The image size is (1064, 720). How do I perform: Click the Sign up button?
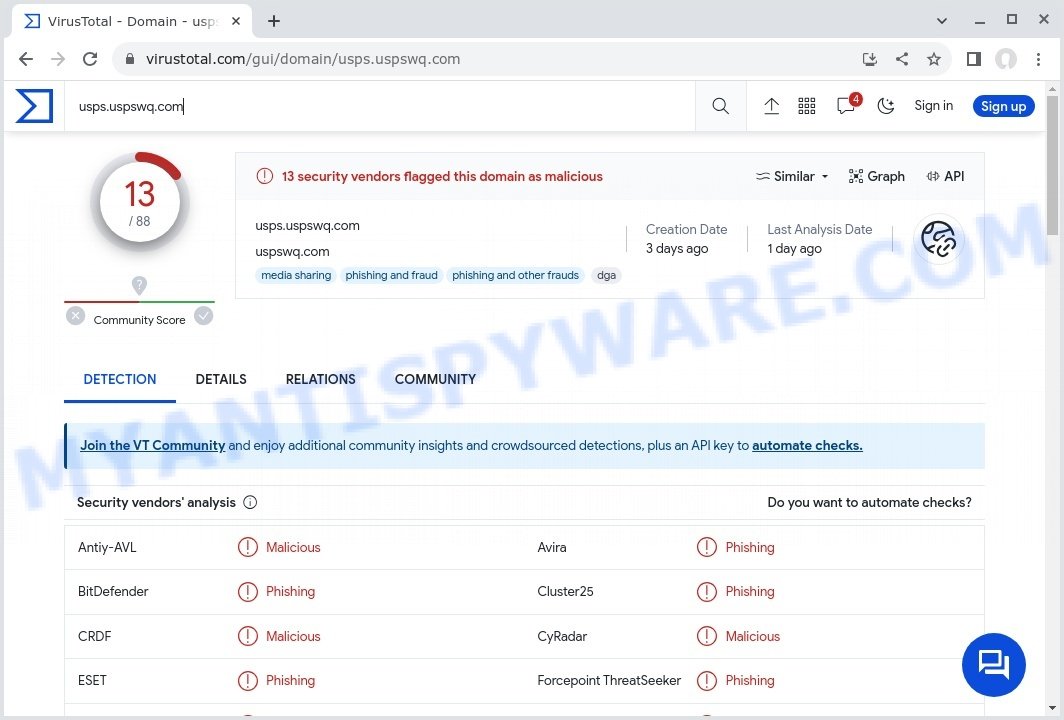[x=1003, y=106]
